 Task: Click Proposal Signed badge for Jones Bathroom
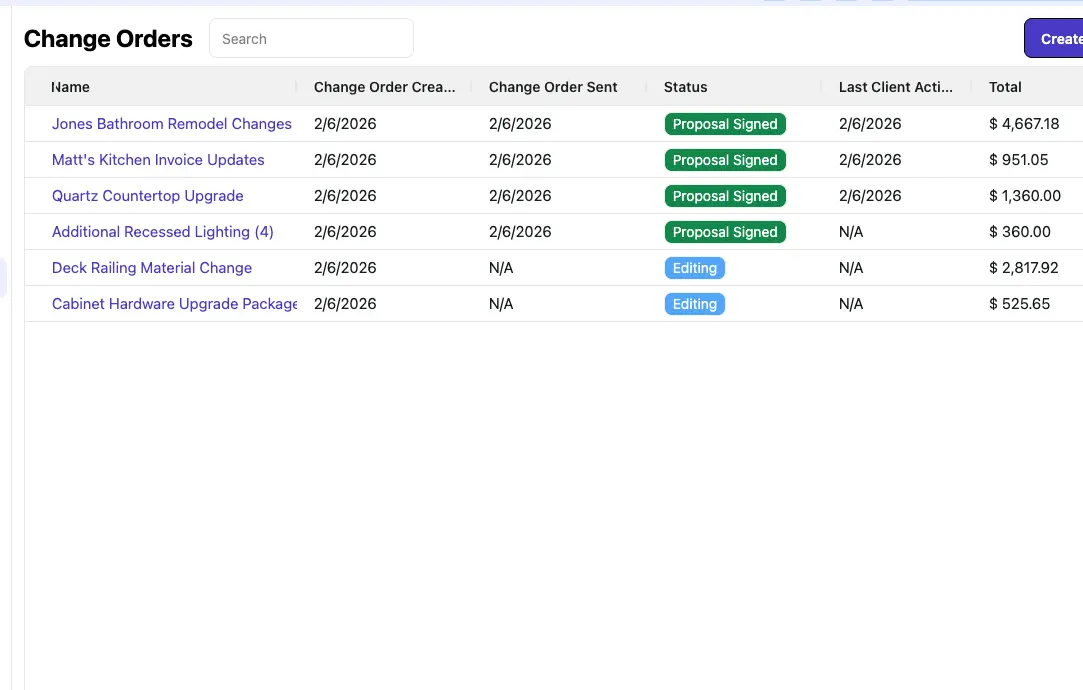725,124
